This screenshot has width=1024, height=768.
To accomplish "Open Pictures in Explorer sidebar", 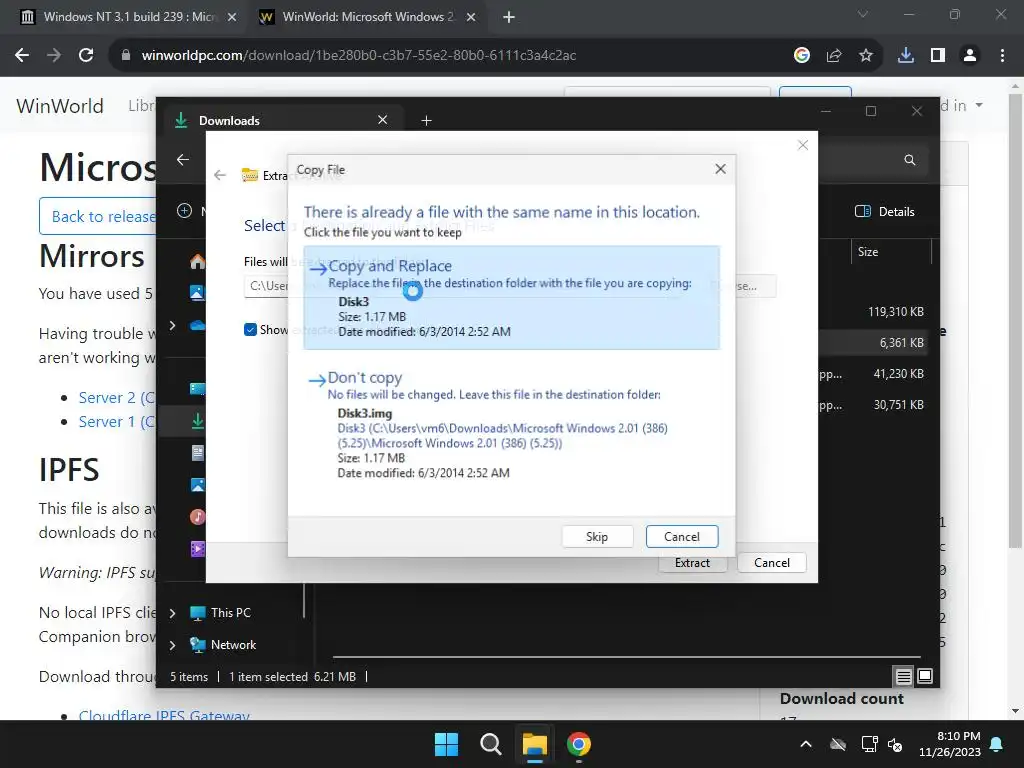I will pos(197,485).
